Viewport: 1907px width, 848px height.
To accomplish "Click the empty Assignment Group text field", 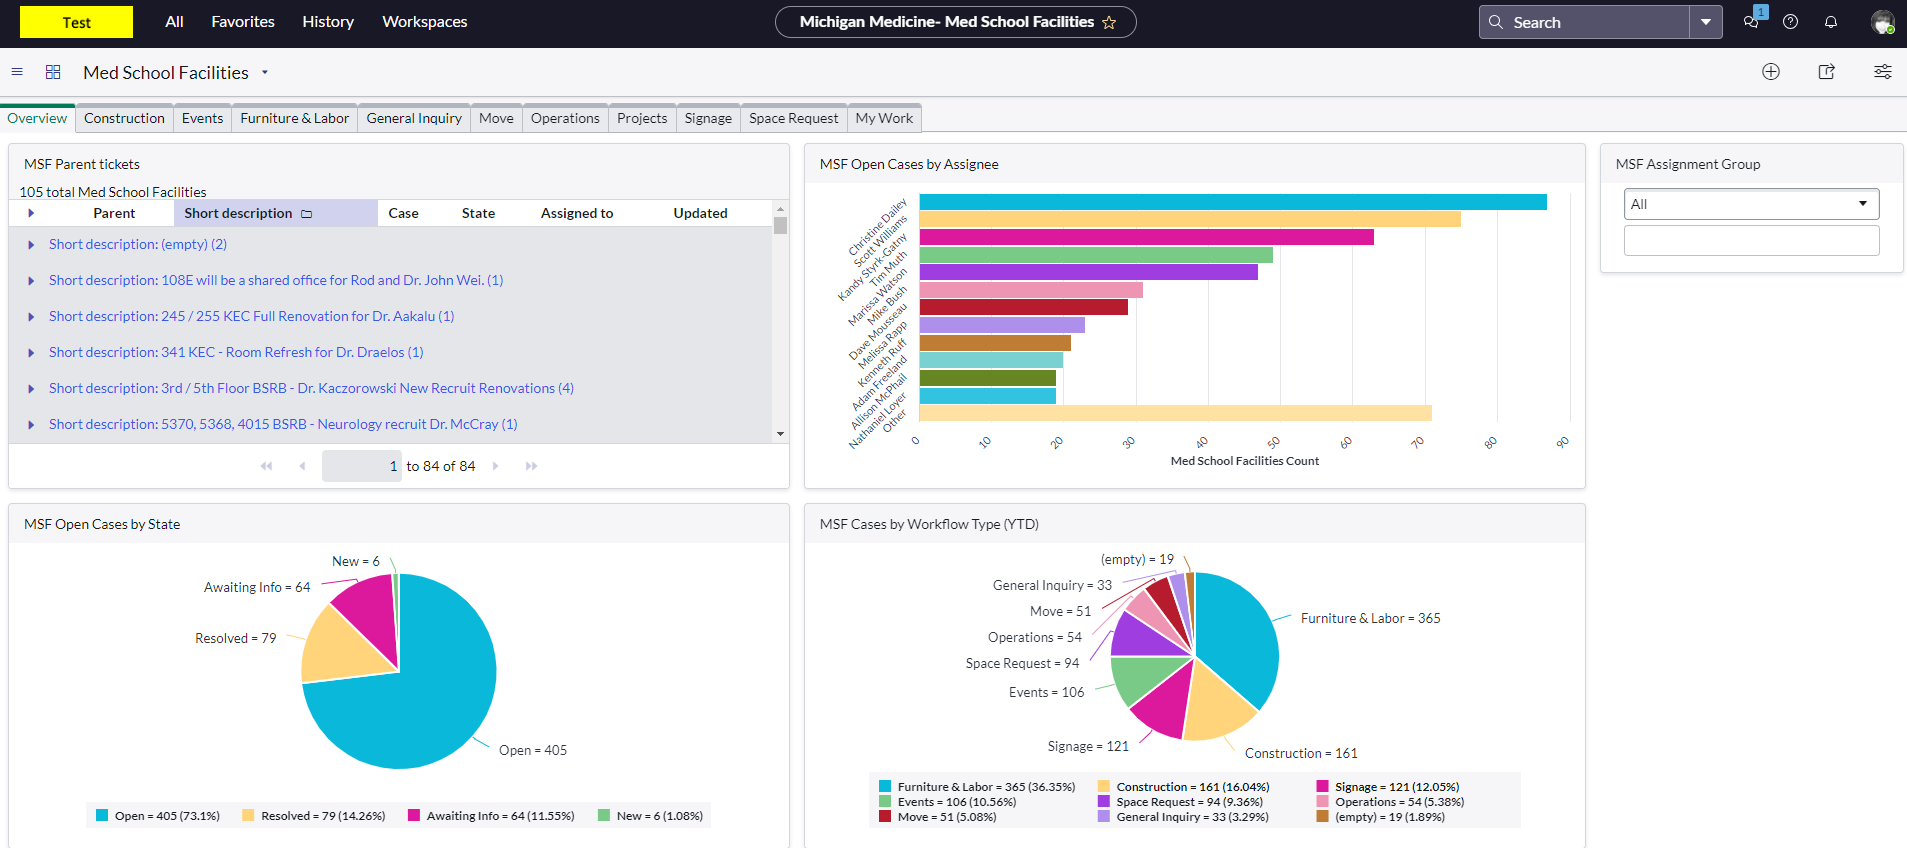I will click(1751, 240).
